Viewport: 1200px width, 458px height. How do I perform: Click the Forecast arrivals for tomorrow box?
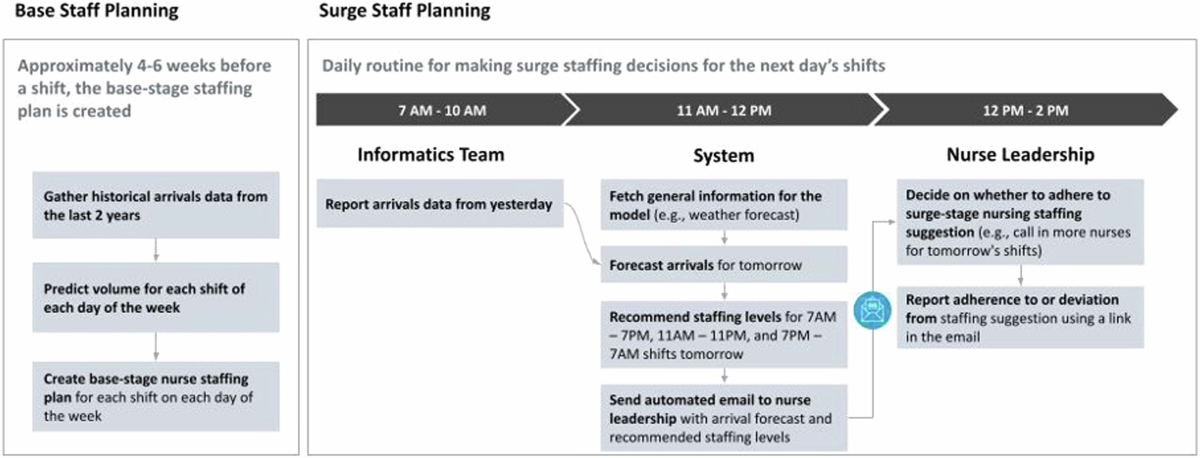point(724,266)
